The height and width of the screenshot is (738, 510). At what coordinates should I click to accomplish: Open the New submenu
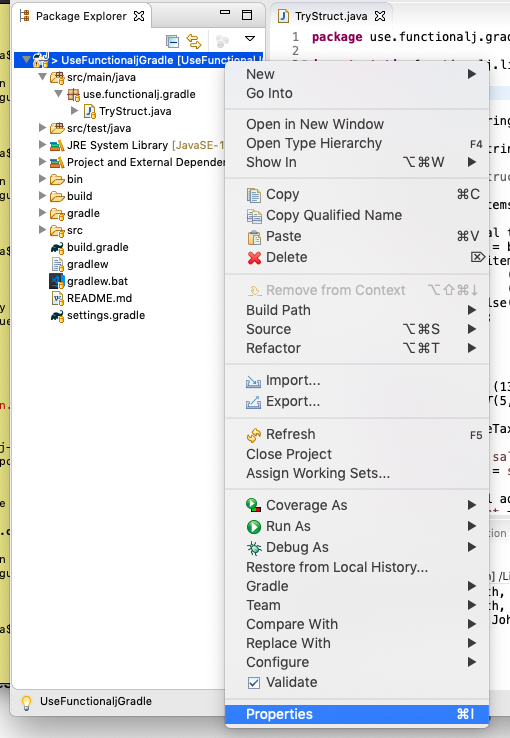pos(357,74)
